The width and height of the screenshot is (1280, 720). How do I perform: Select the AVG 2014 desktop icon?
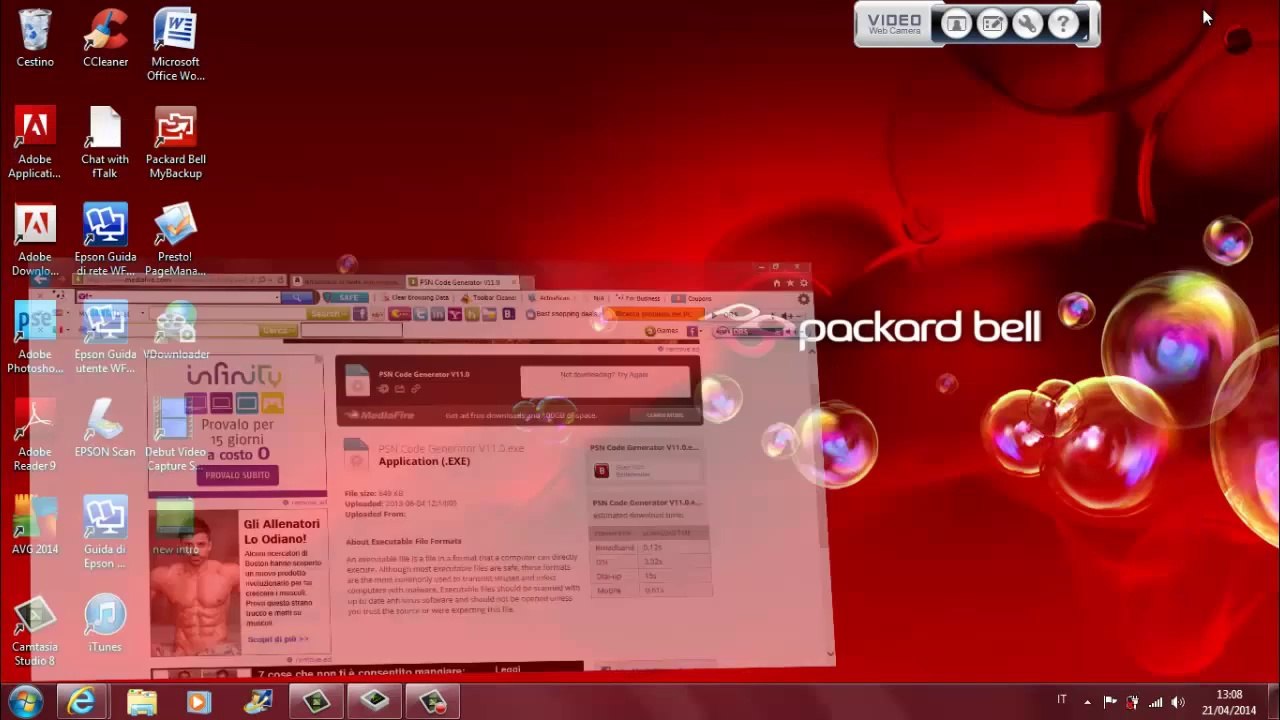coord(35,526)
